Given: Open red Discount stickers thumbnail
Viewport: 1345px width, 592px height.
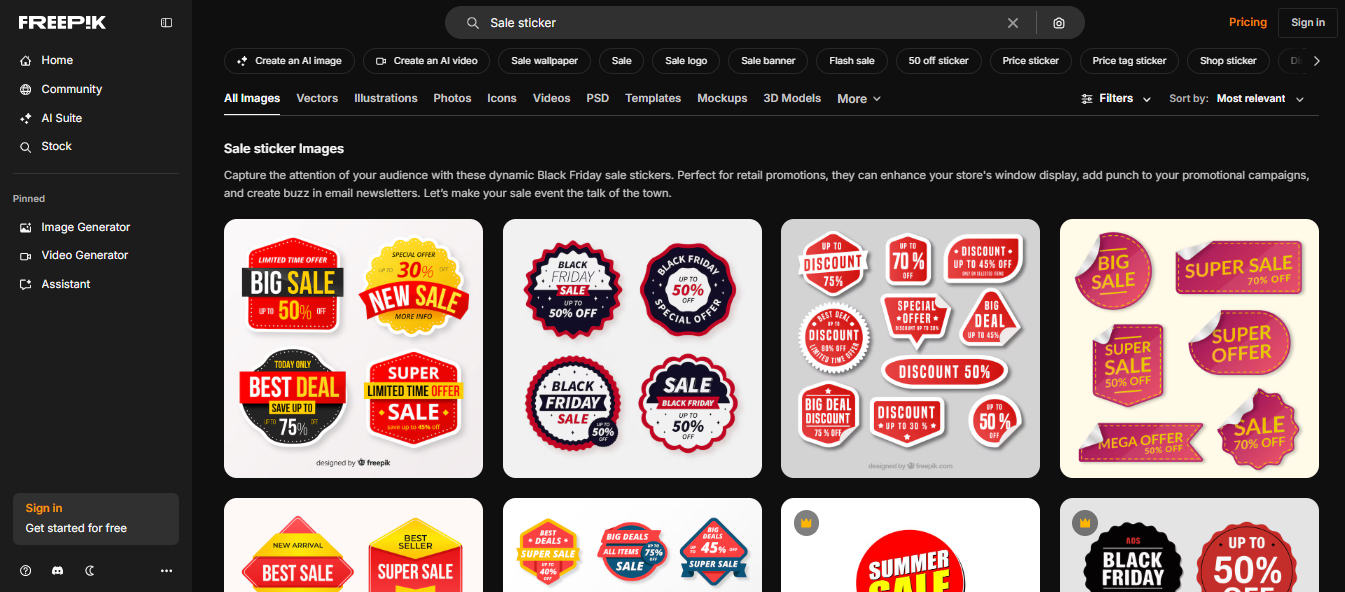Looking at the screenshot, I should pos(910,348).
